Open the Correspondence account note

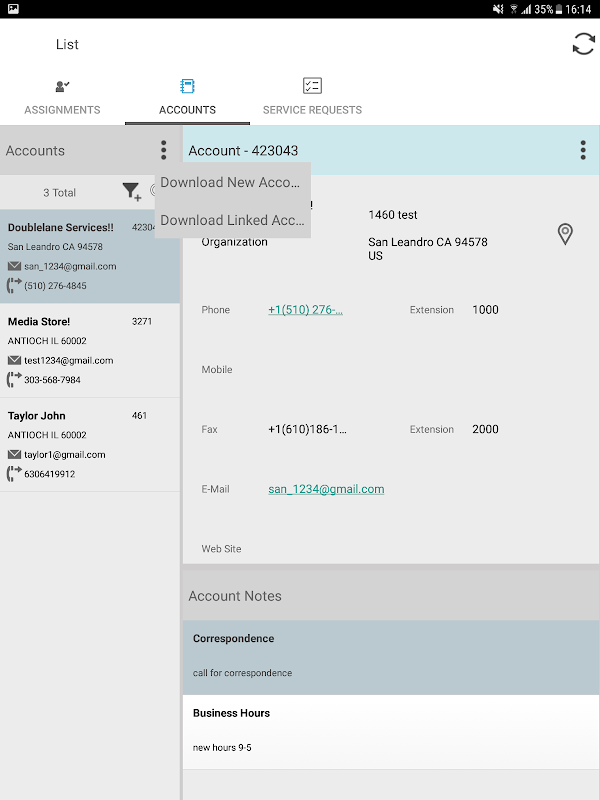pos(391,656)
